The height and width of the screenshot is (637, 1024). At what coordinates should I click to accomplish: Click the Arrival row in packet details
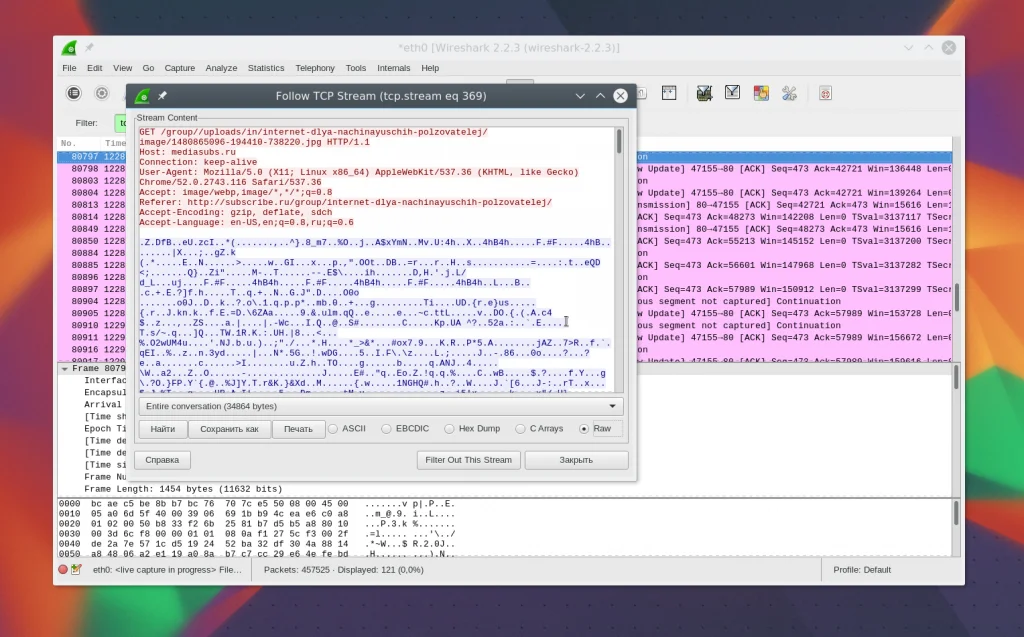point(103,404)
